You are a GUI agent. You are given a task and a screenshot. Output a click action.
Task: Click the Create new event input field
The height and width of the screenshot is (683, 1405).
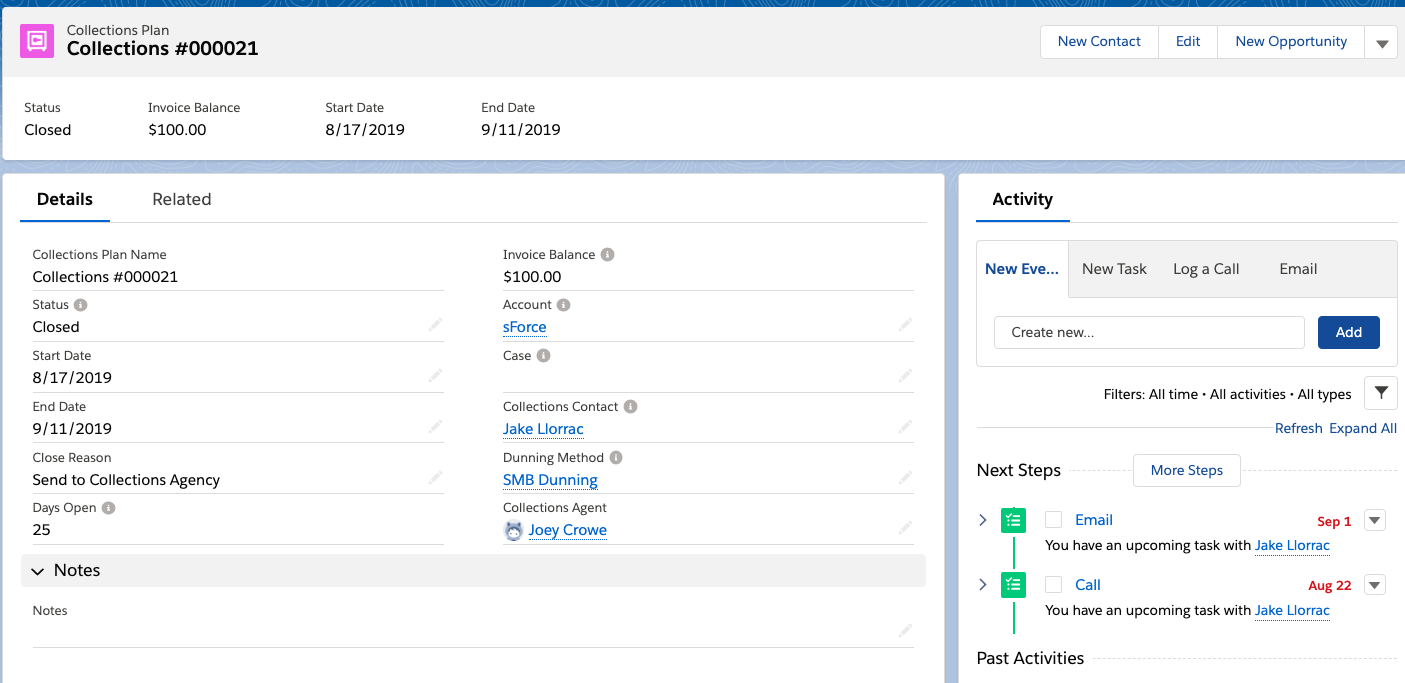click(x=1148, y=331)
